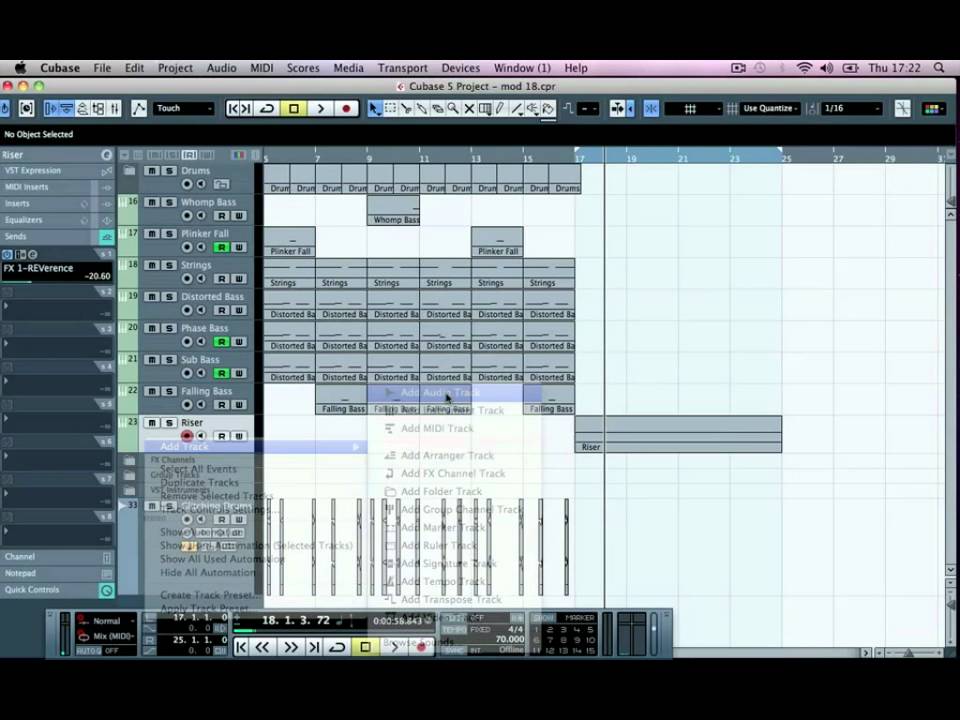Select the Mute X tool

point(469,109)
